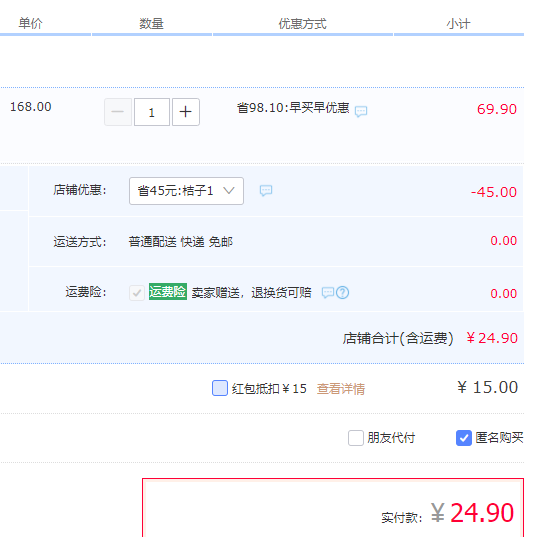Image resolution: width=539 pixels, height=537 pixels.
Task: Click the question mark help icon for 运费险
Action: pyautogui.click(x=343, y=293)
